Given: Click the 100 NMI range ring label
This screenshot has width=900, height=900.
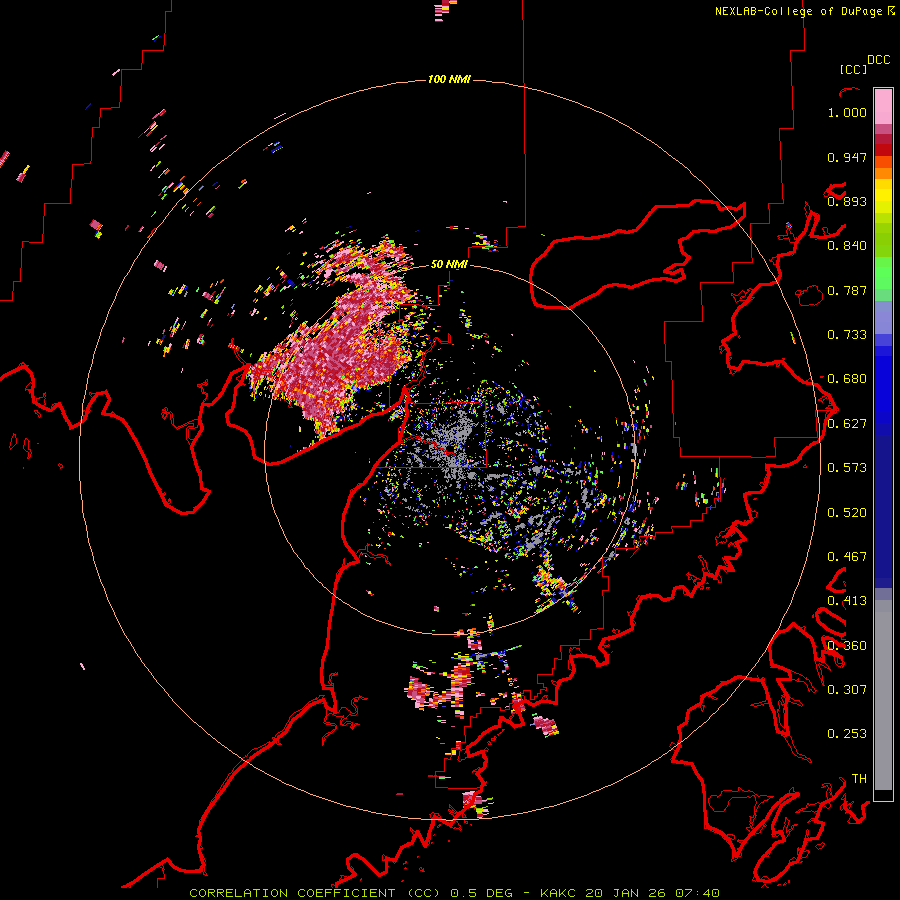Looking at the screenshot, I should click(x=449, y=79).
